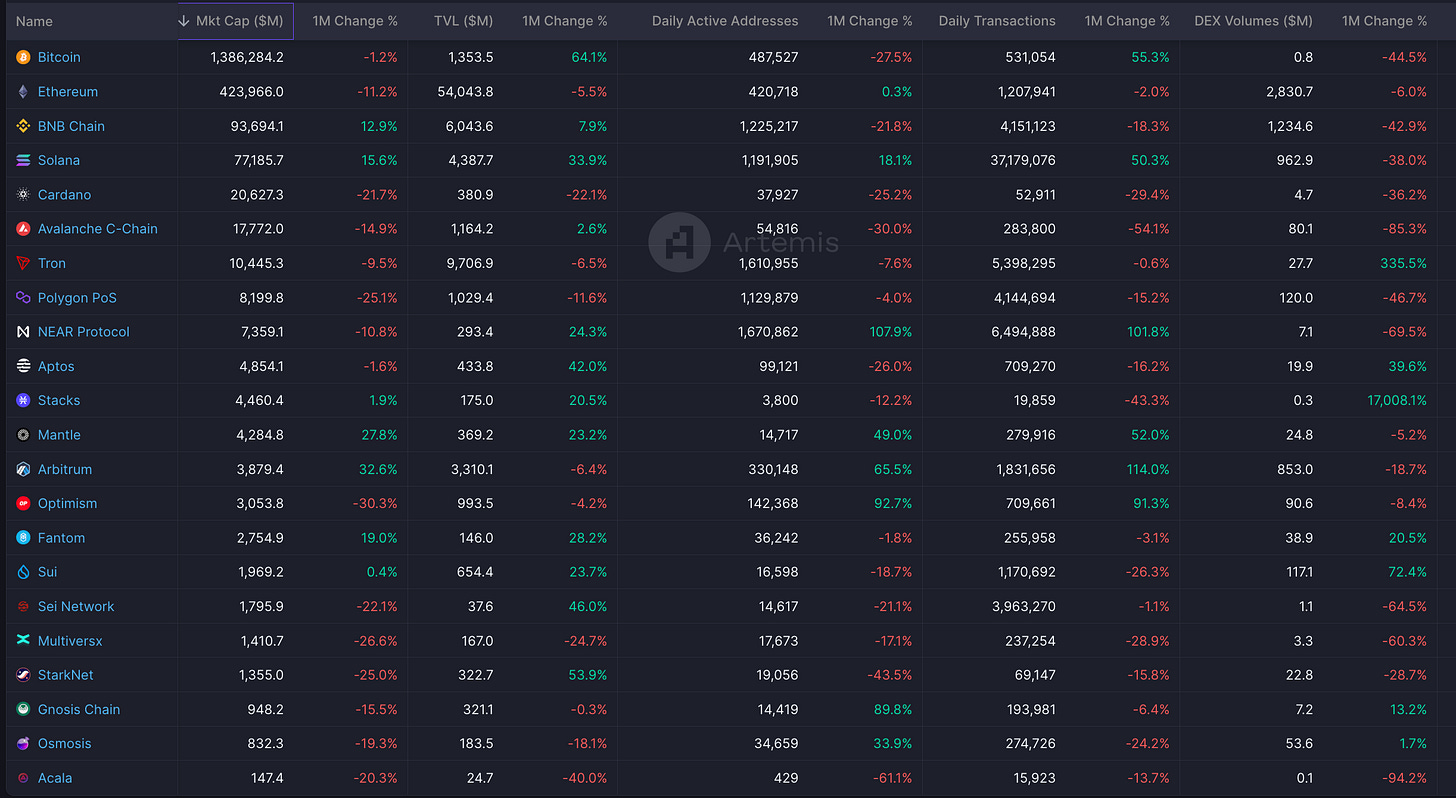Image resolution: width=1456 pixels, height=798 pixels.
Task: Sort by 1M Change % after Mkt Cap
Action: tap(355, 21)
